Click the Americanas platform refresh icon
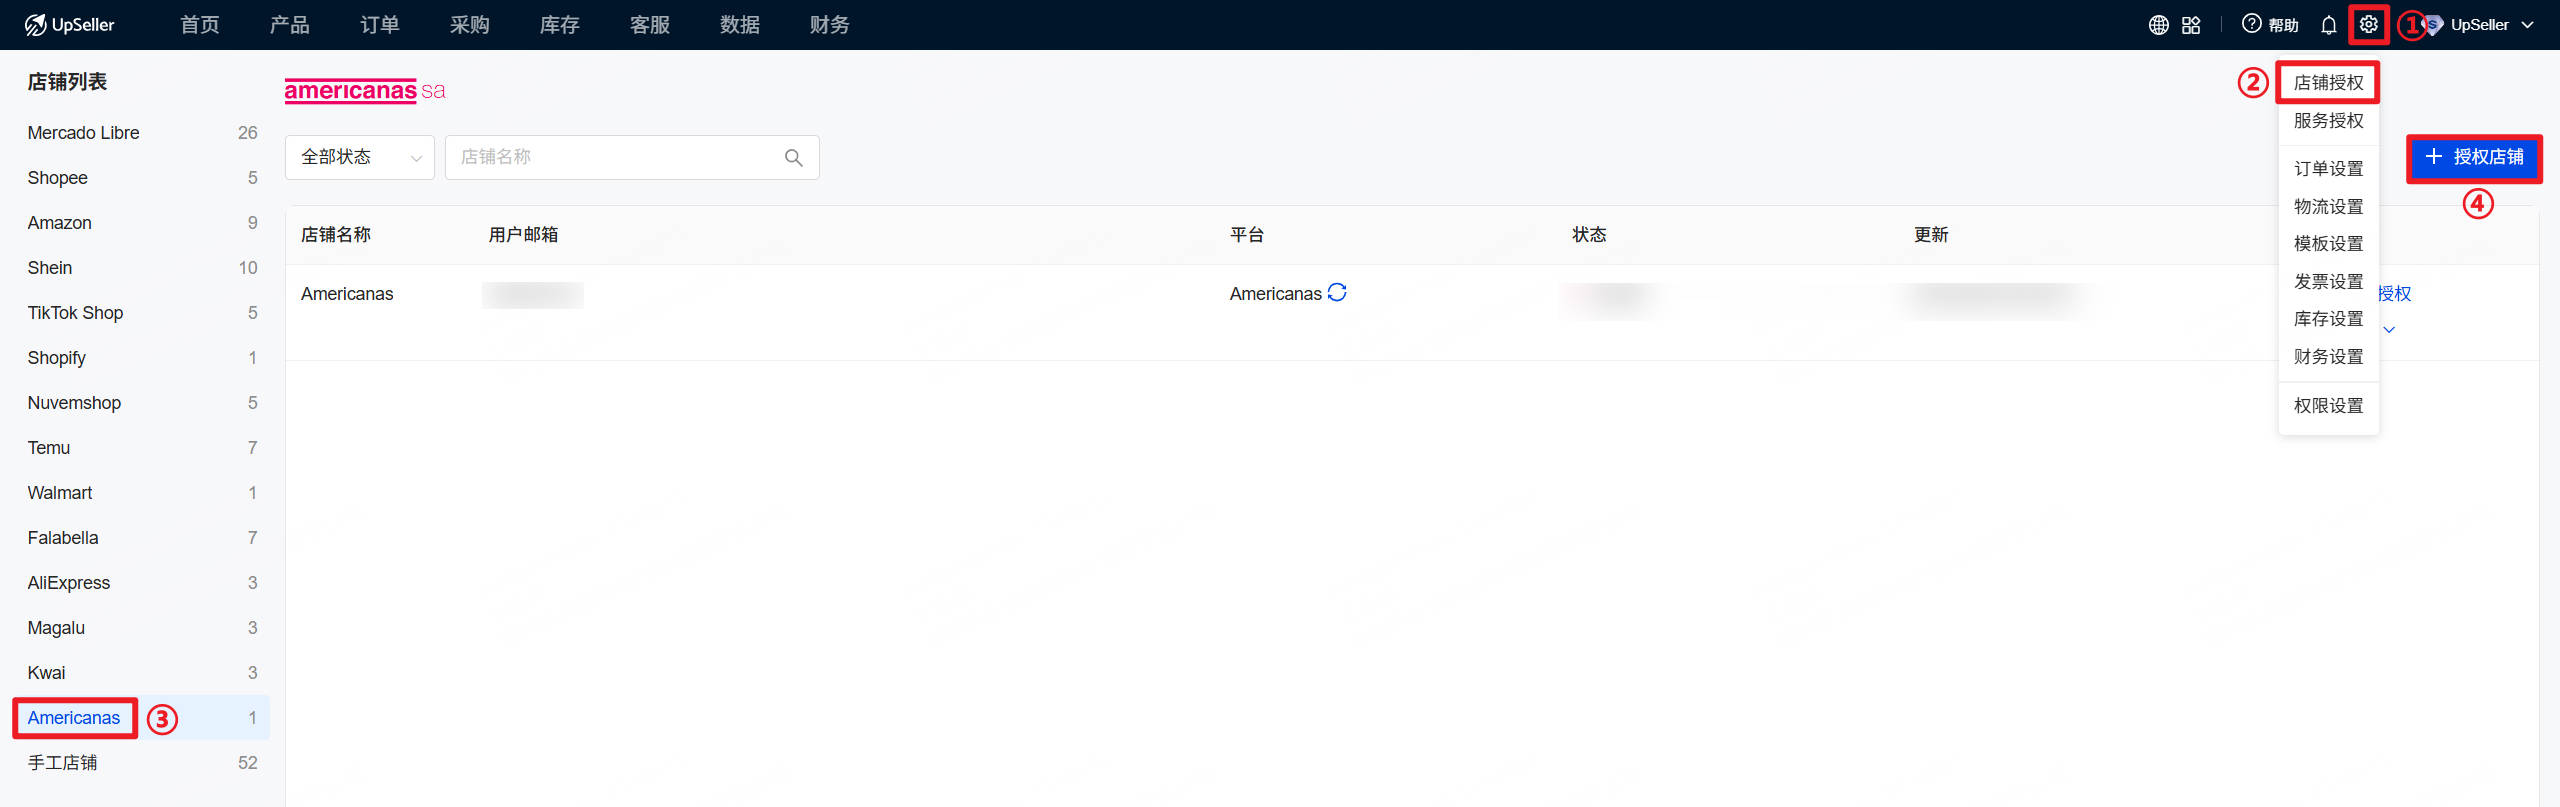This screenshot has height=807, width=2560. click(1337, 292)
